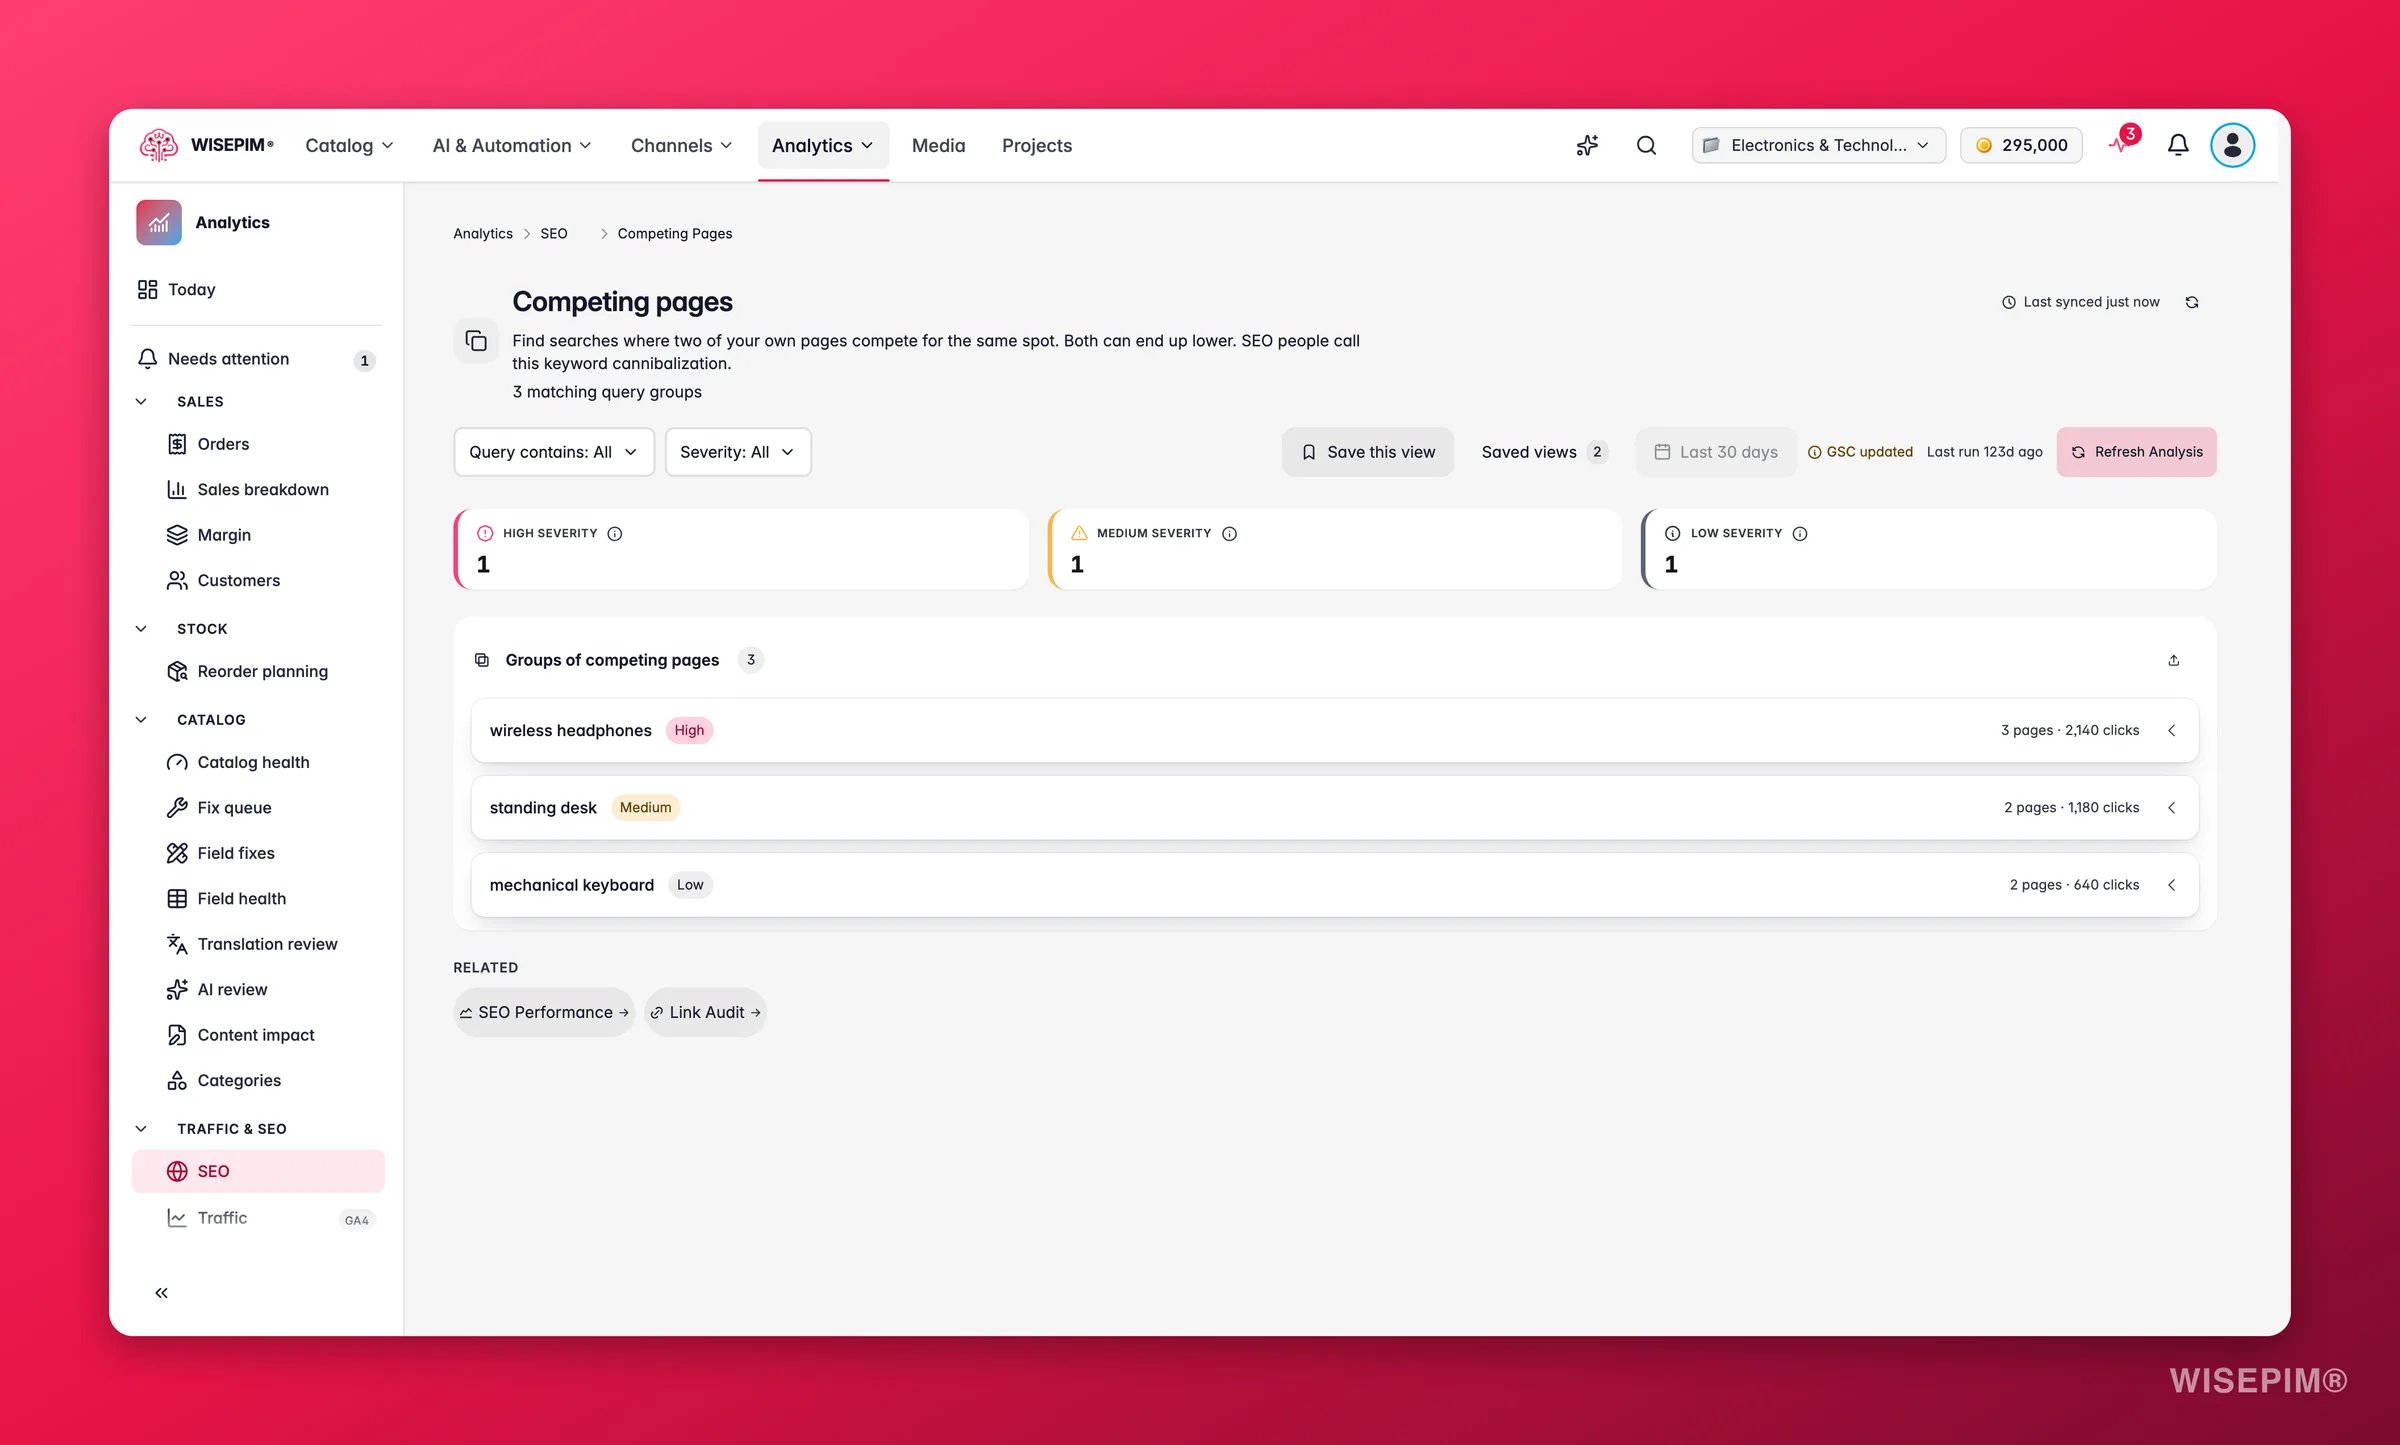This screenshot has width=2400, height=1445.
Task: Follow the Link Audit related link
Action: tap(705, 1012)
